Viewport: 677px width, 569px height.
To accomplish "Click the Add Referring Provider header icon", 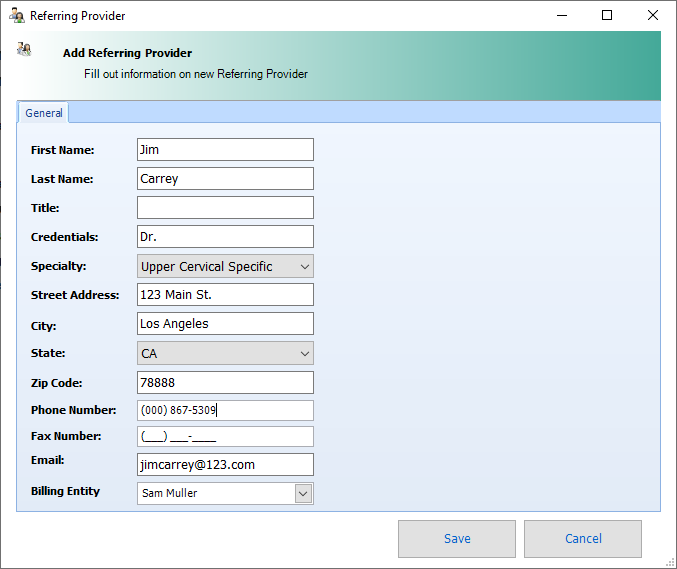I will coord(24,50).
